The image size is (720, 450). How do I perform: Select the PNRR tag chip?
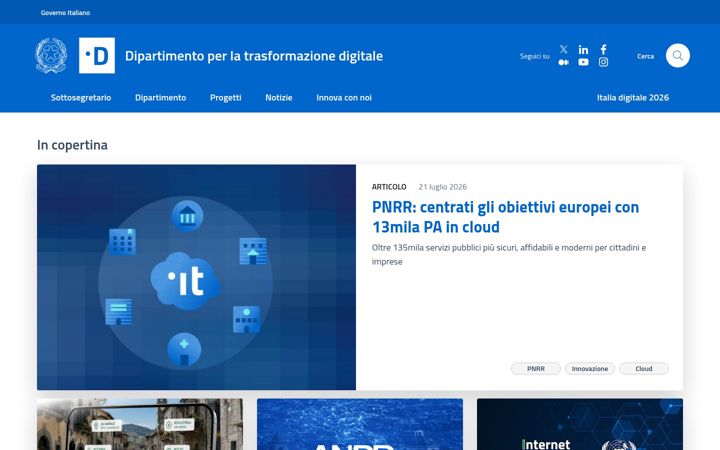535,368
